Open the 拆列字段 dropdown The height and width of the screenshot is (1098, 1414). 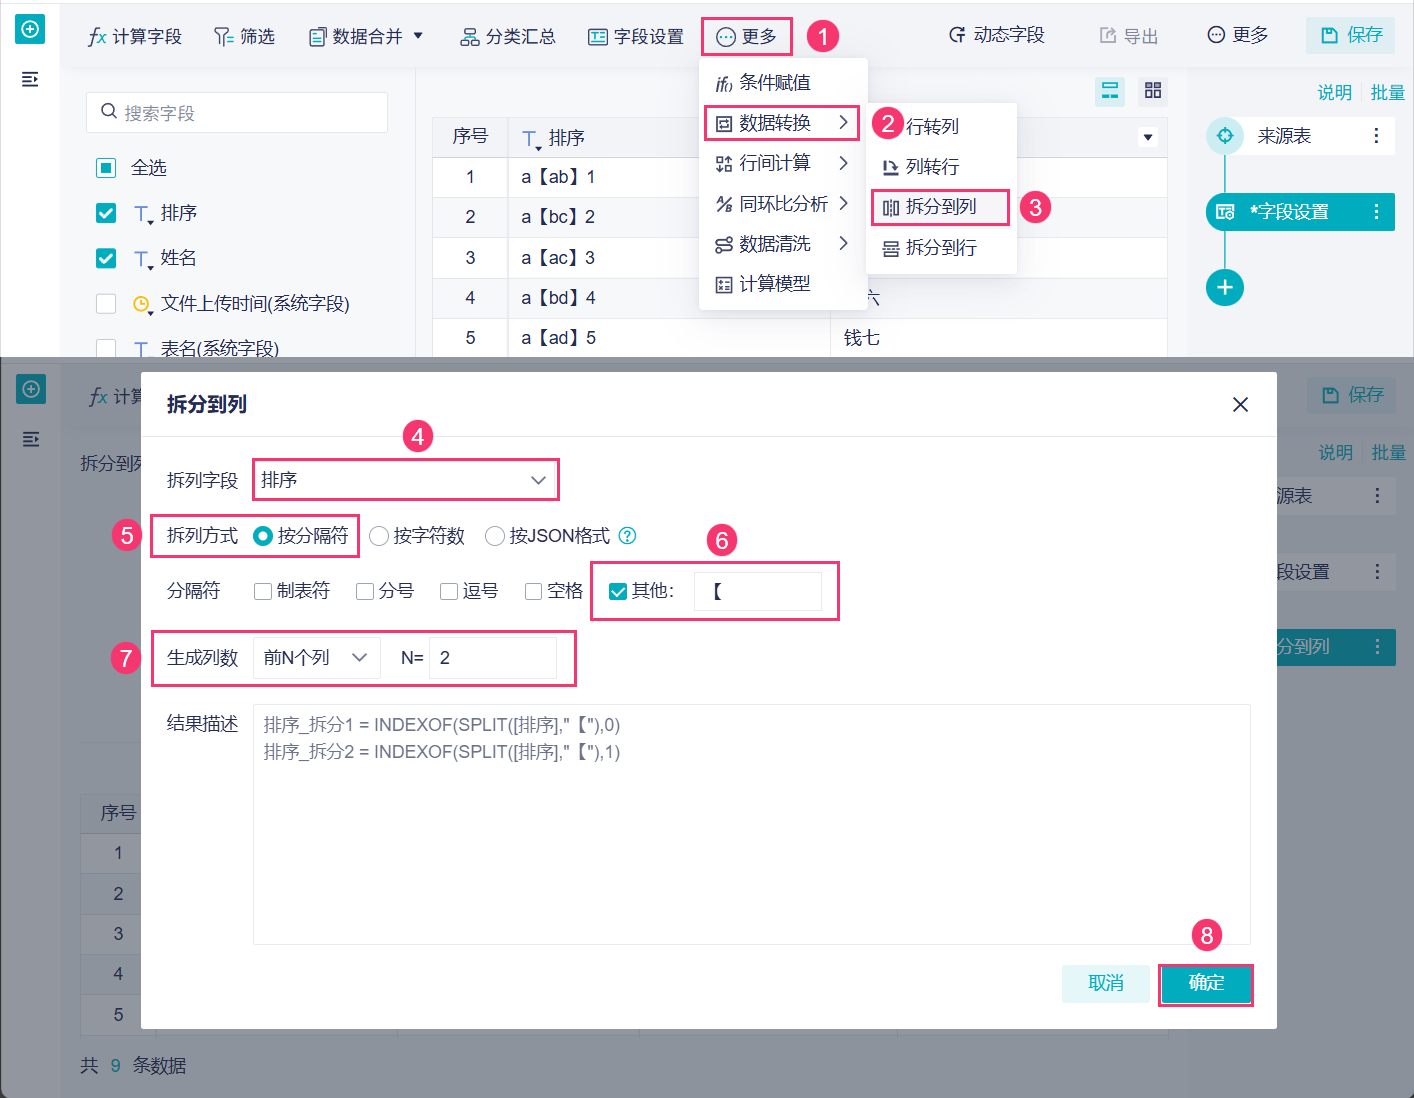coord(405,480)
